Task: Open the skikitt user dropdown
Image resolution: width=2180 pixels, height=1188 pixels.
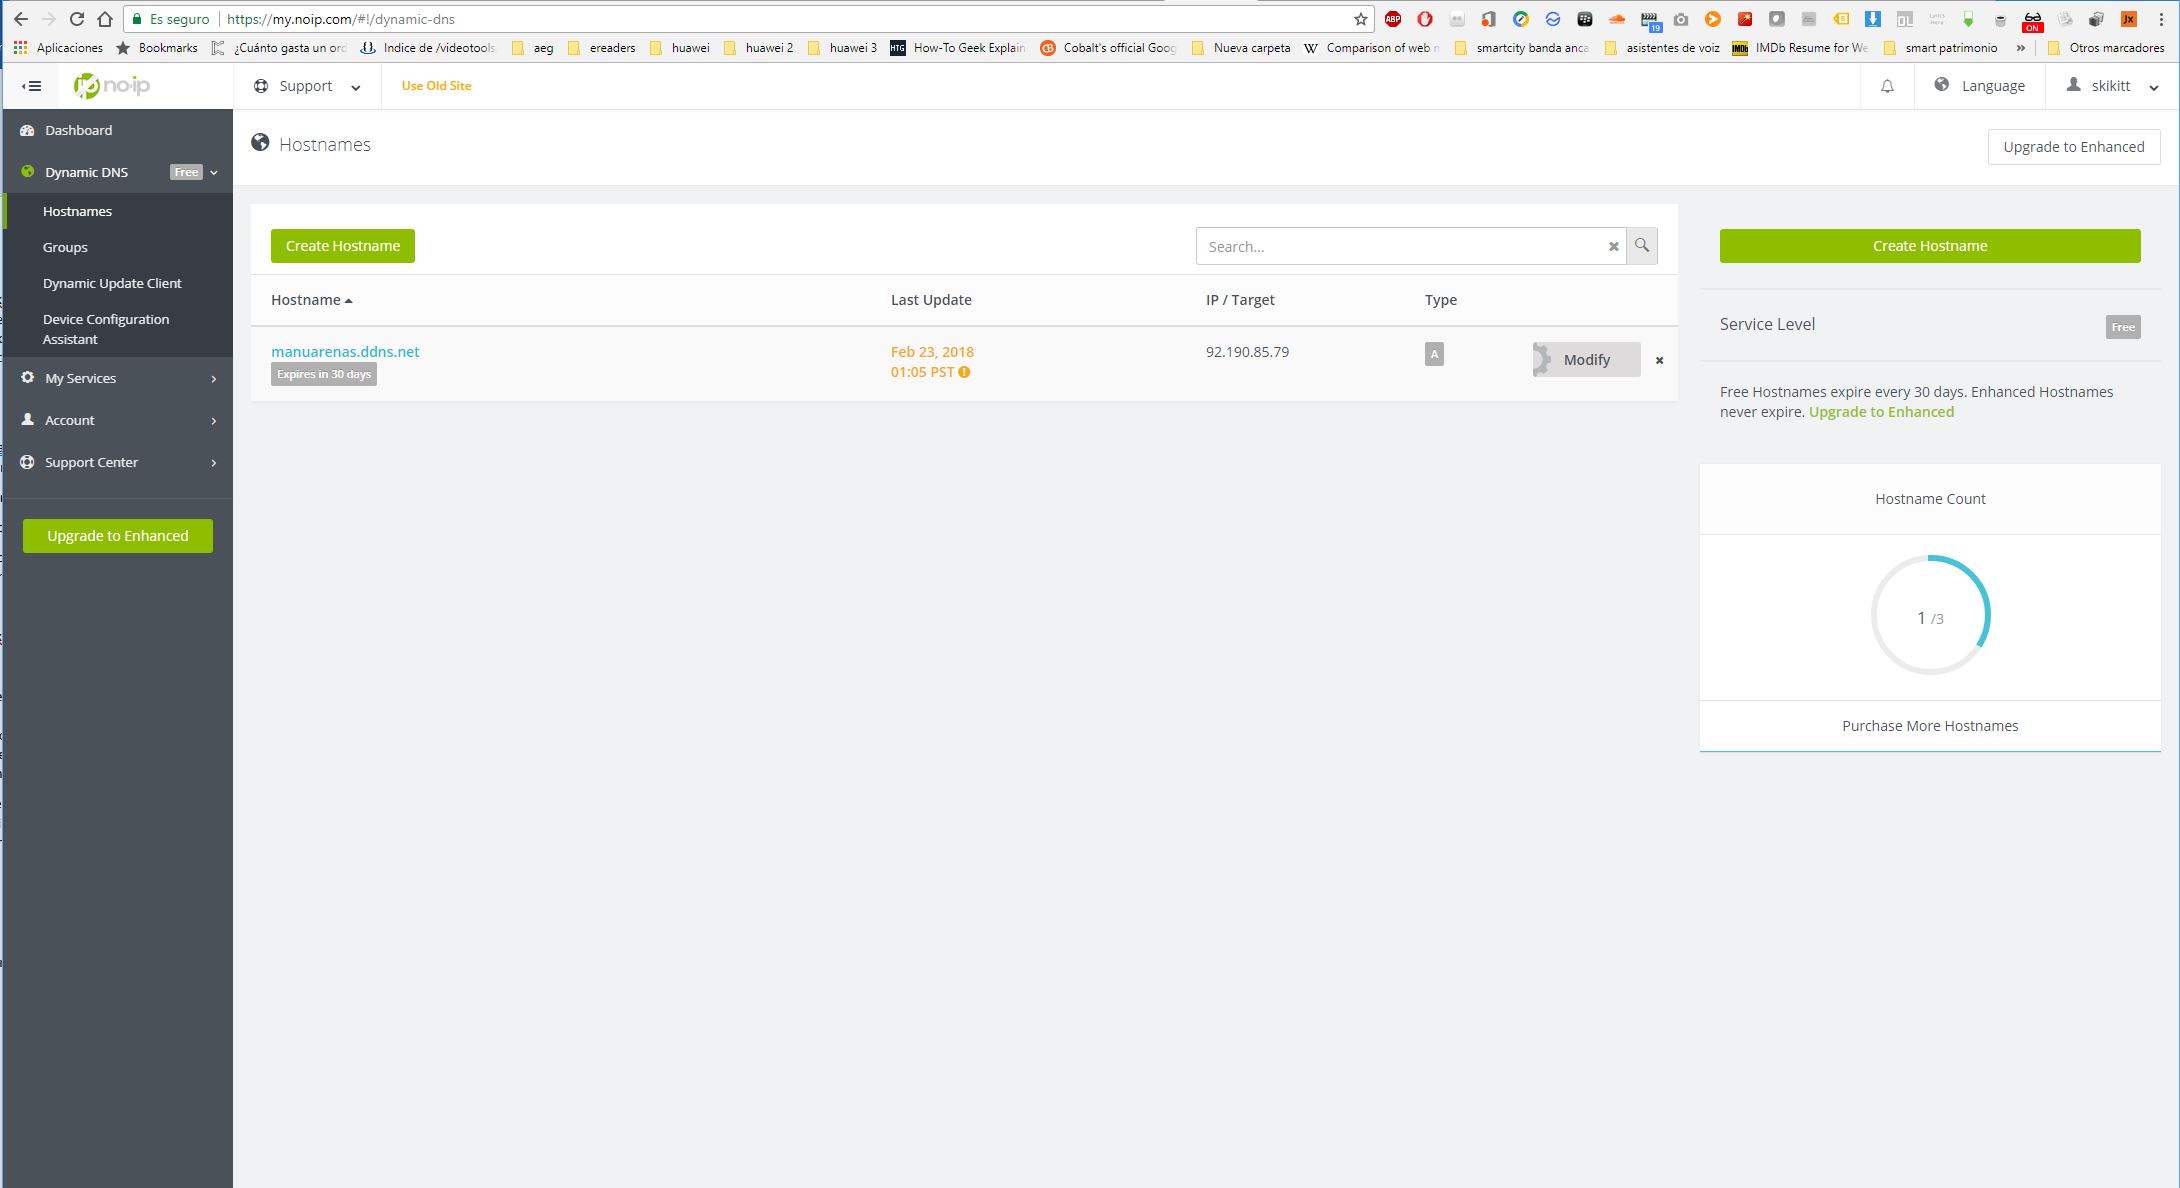Action: click(2112, 86)
